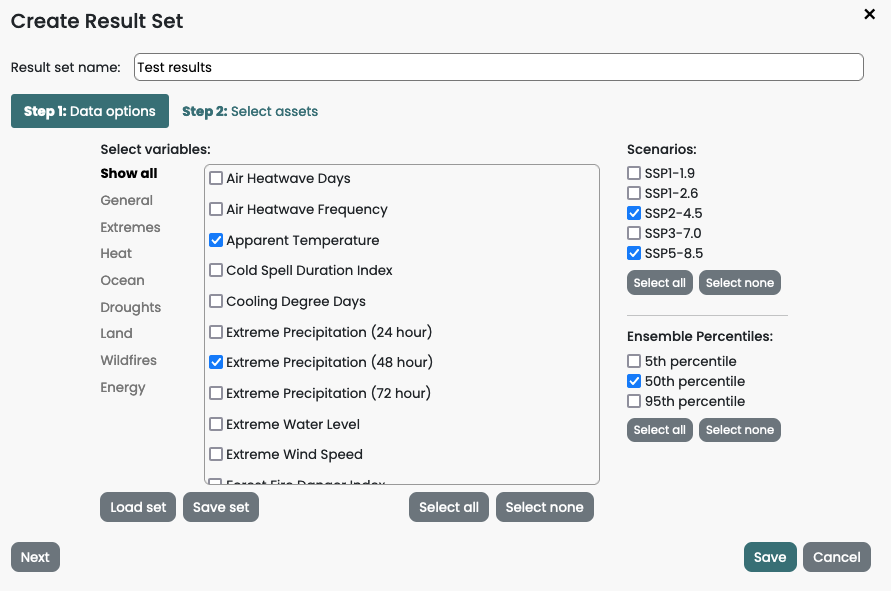Click the Next button
The image size is (891, 591).
[x=35, y=557]
